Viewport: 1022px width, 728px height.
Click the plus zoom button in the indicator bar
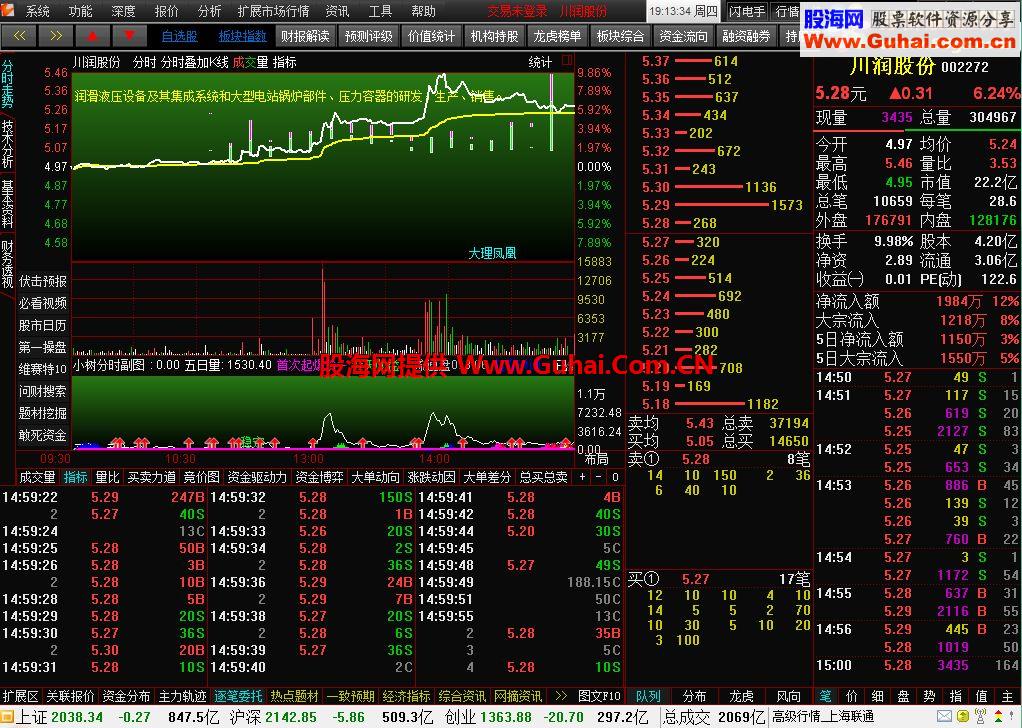tap(582, 477)
